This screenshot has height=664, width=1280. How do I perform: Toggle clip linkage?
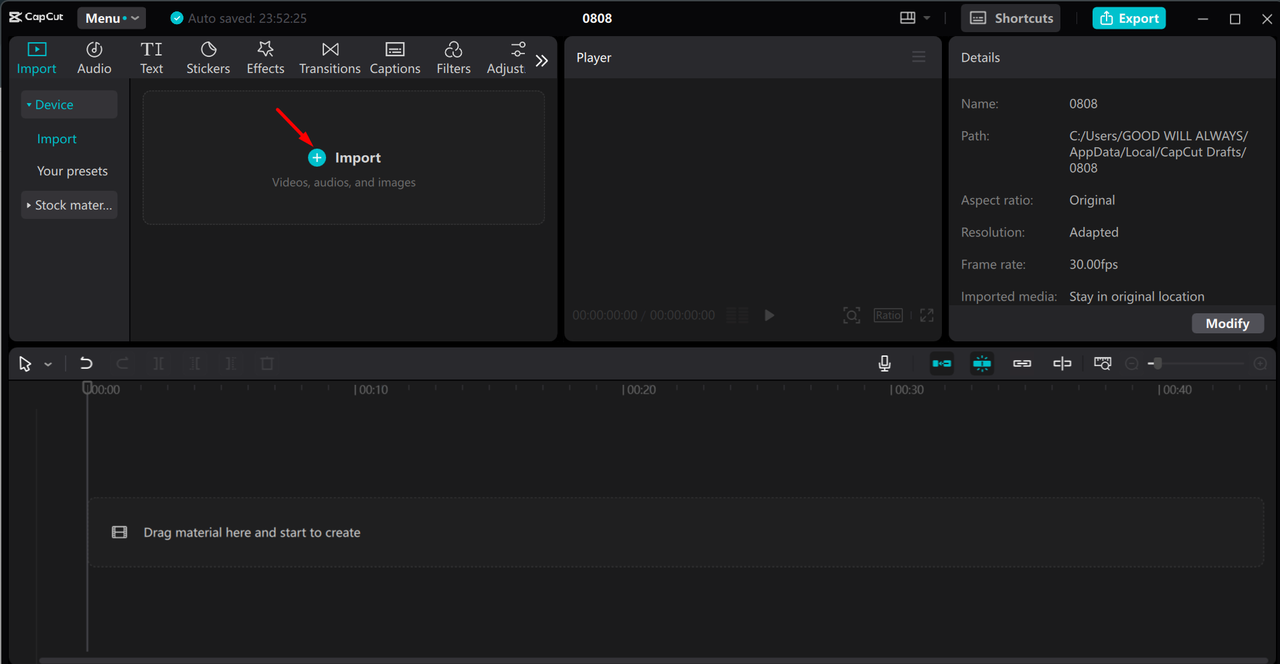point(1022,364)
